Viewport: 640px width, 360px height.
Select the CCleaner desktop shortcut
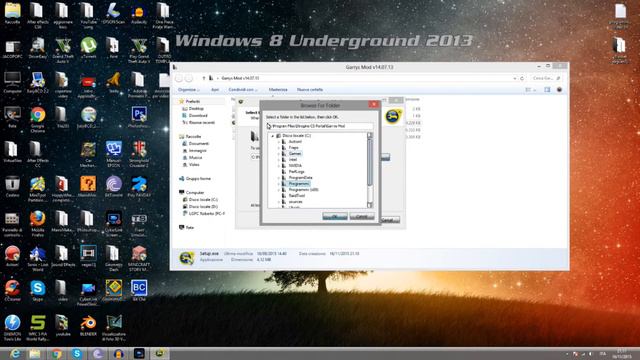click(x=12, y=290)
